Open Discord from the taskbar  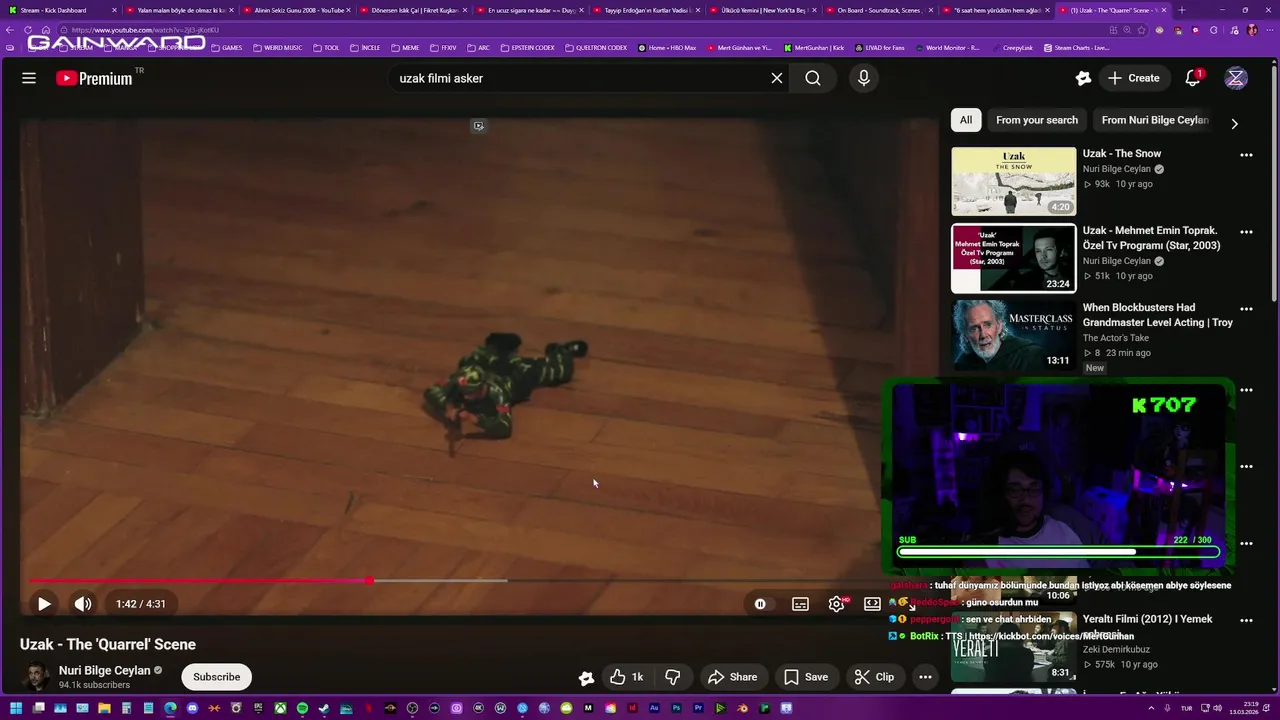pos(192,708)
